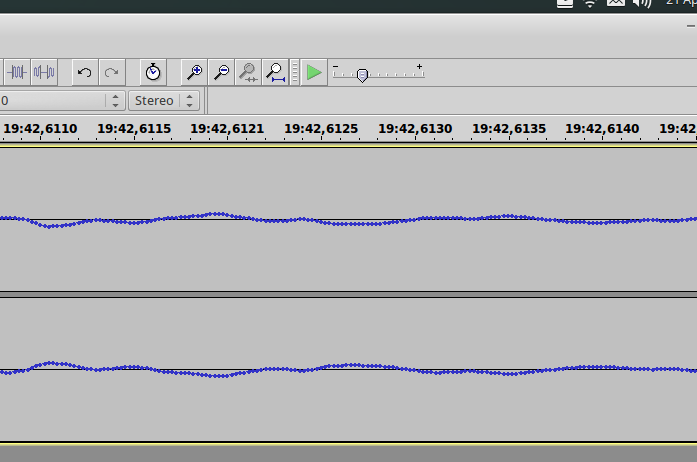The width and height of the screenshot is (697, 462).
Task: Click the spinner arrows beside the 0 field
Action: 115,100
